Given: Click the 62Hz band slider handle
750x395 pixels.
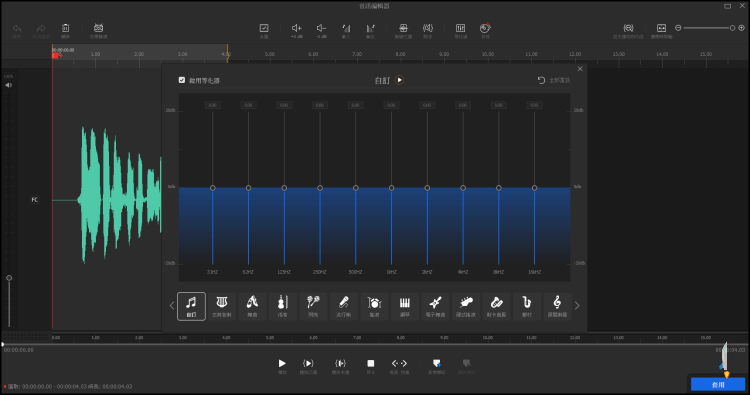Looking at the screenshot, I should (248, 188).
